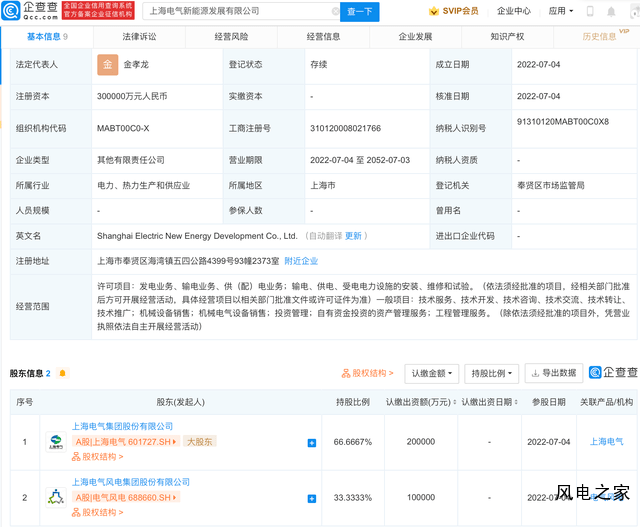The height and width of the screenshot is (527, 640).
Task: Sort by 认缴出资日期 column header
Action: tap(489, 402)
